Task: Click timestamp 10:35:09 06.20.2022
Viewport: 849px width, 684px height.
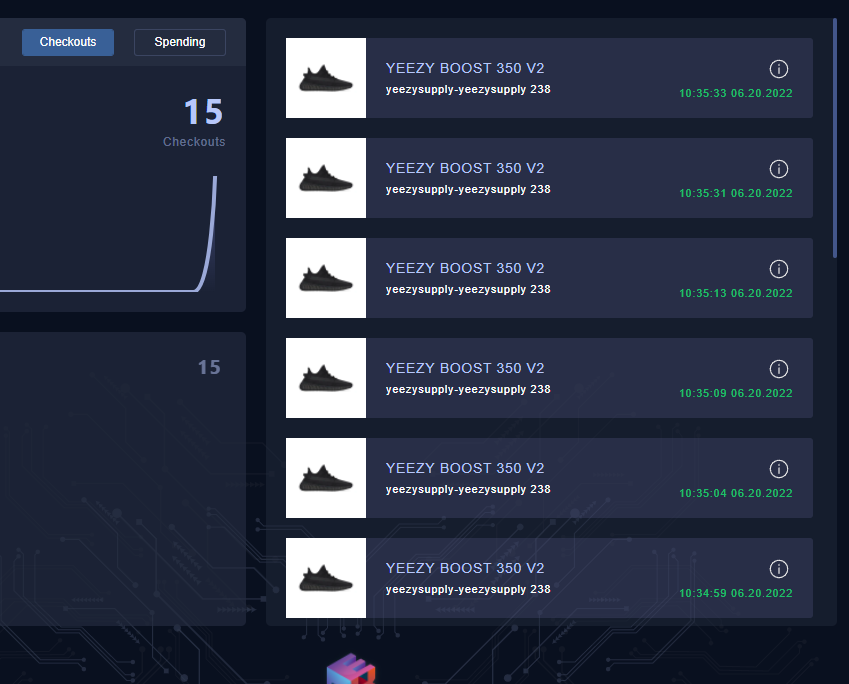Action: [736, 393]
